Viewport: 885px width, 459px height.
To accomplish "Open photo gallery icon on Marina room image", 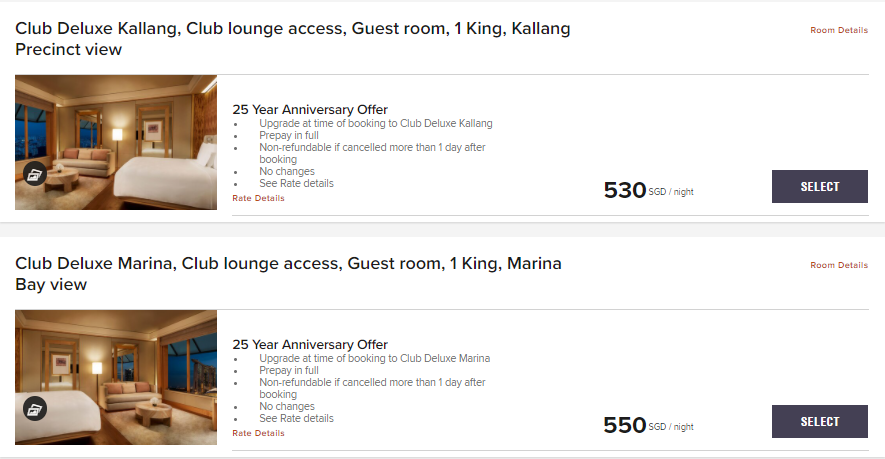I will point(35,409).
